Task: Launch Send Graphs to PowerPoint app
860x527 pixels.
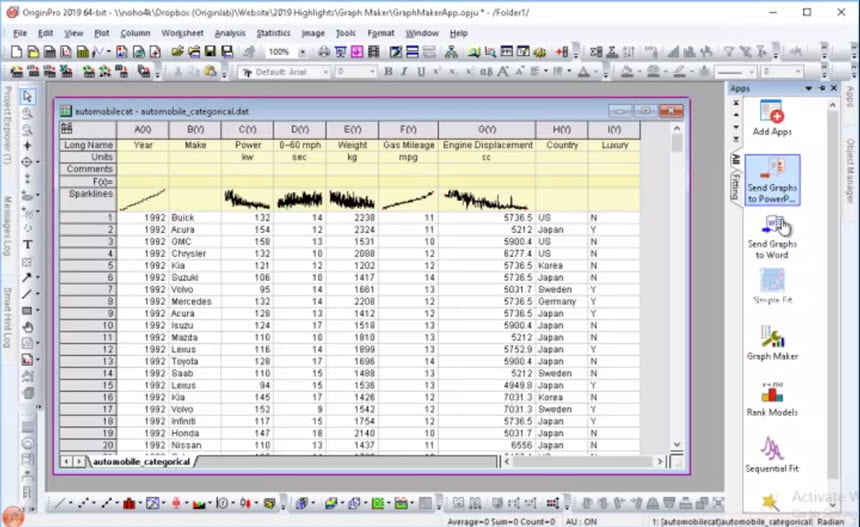Action: (x=772, y=180)
